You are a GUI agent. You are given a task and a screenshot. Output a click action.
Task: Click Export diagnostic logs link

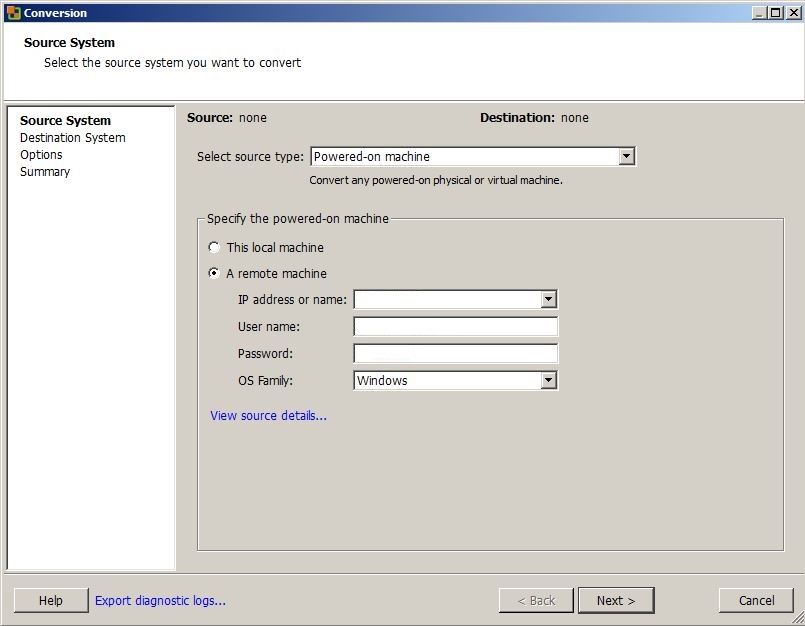pyautogui.click(x=160, y=601)
